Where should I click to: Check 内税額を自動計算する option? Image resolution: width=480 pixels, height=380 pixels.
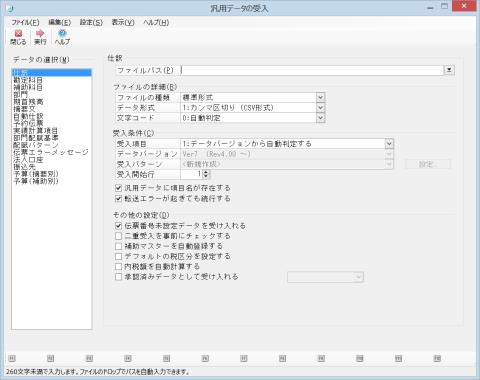pyautogui.click(x=118, y=267)
